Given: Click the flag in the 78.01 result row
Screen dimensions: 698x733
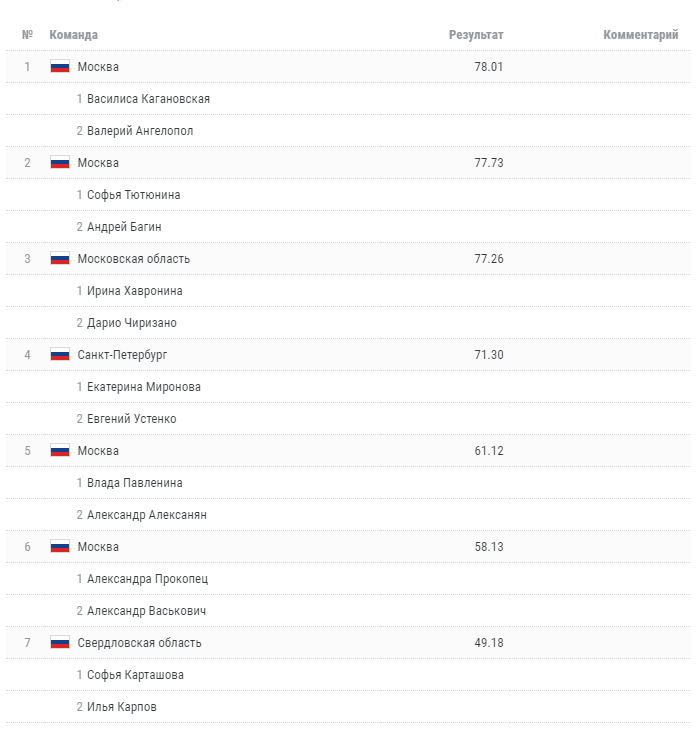Looking at the screenshot, I should (59, 67).
